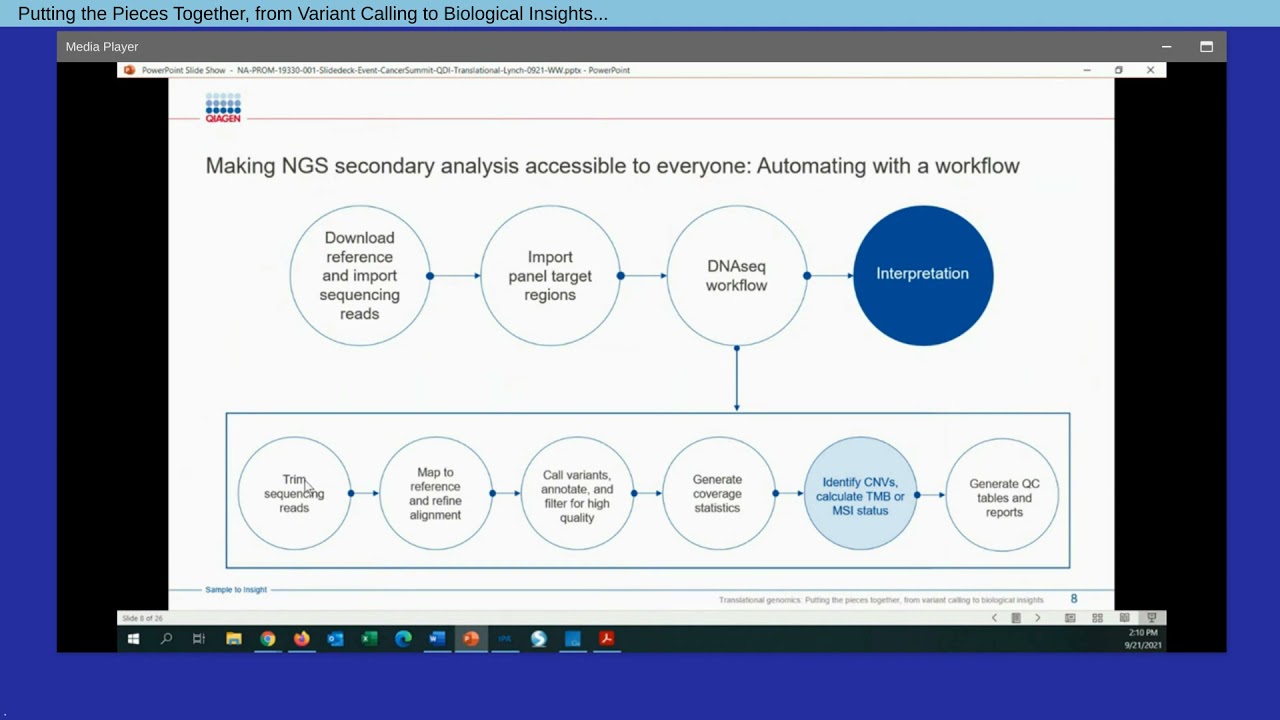Click the QIAGEN logo on slide

click(223, 108)
